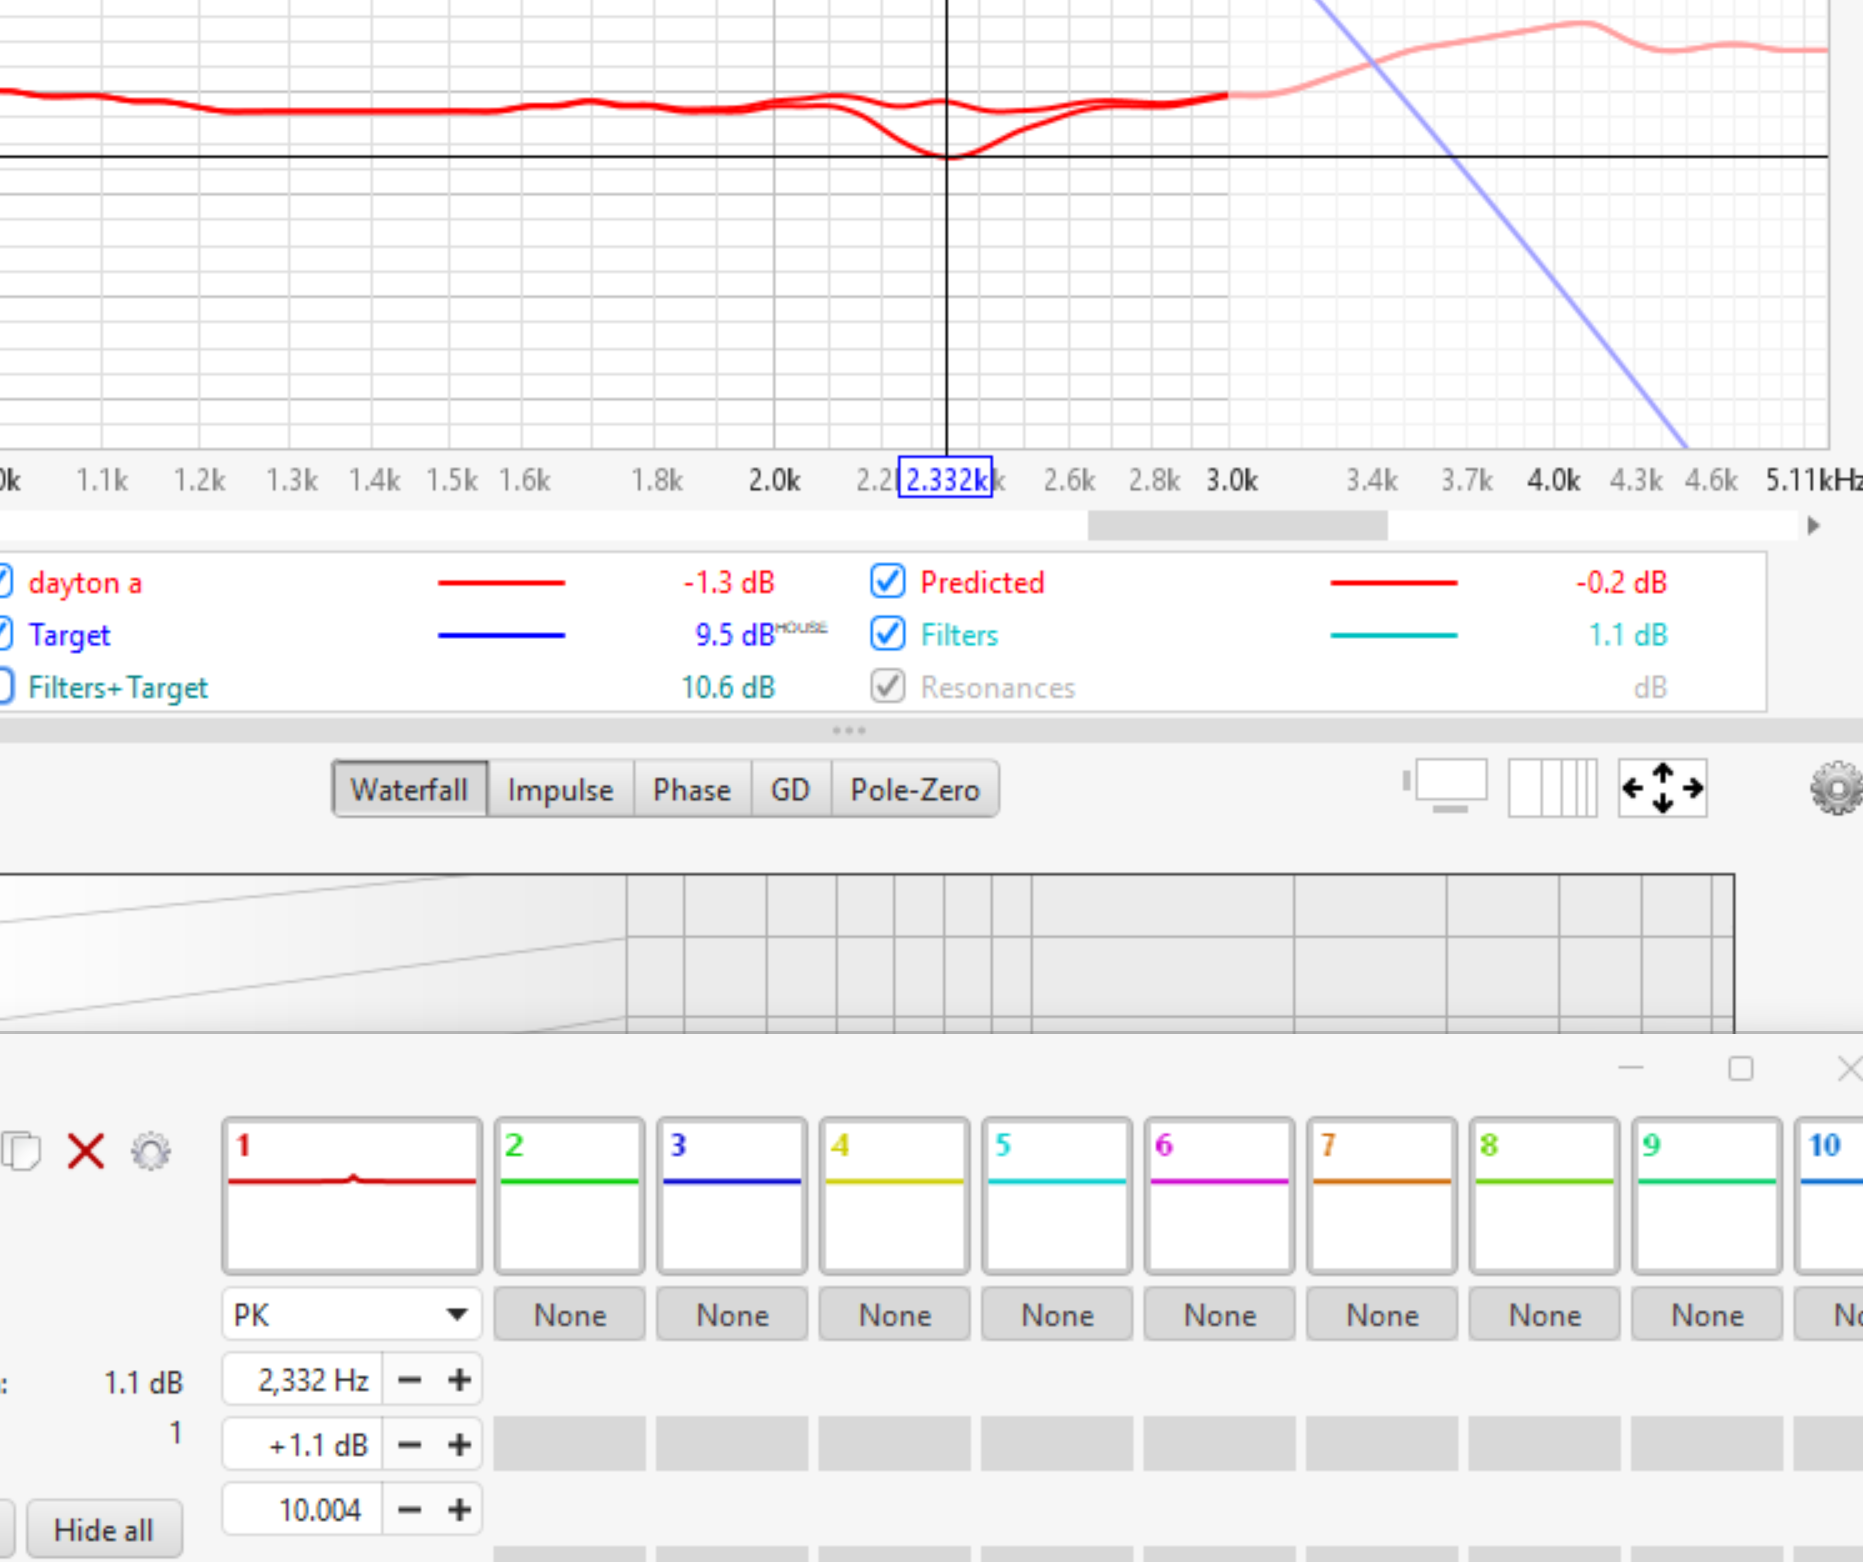Switch to the Impulse tab
This screenshot has width=1863, height=1562.
coord(560,789)
